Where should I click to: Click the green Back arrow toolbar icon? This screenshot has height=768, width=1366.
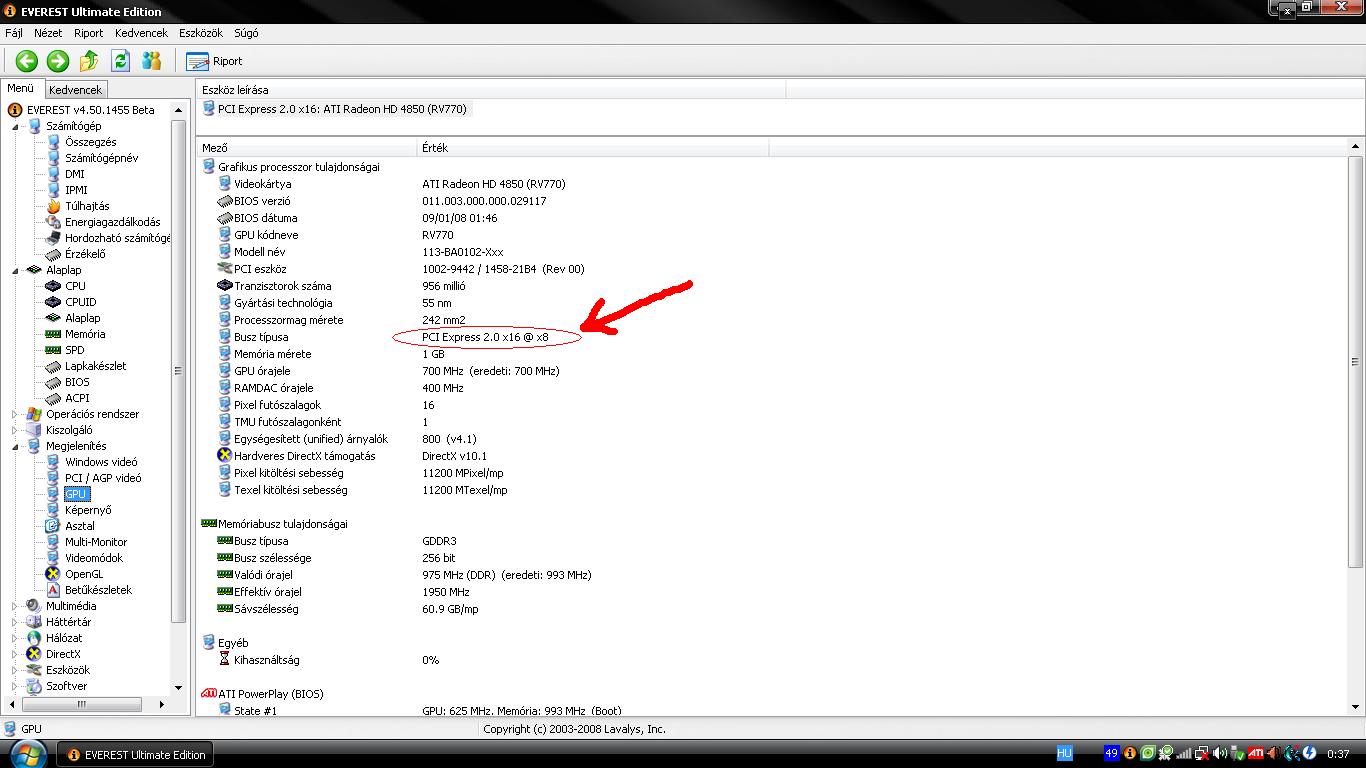27,61
